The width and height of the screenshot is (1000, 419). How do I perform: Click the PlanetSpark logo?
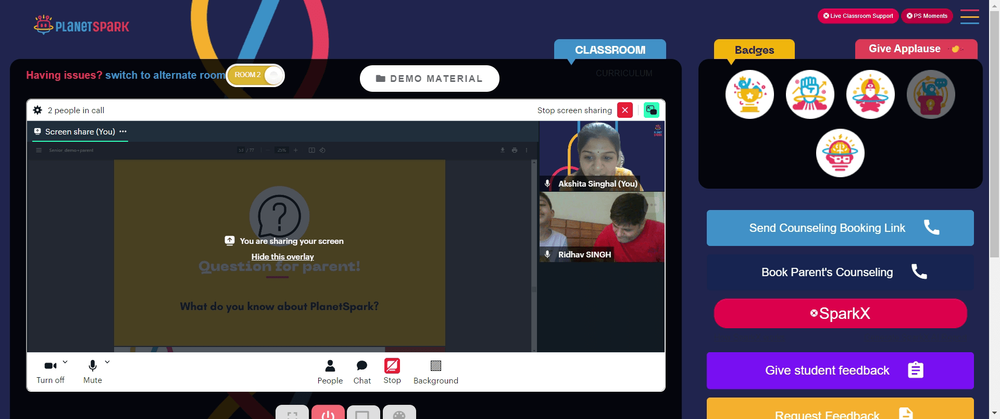[82, 26]
